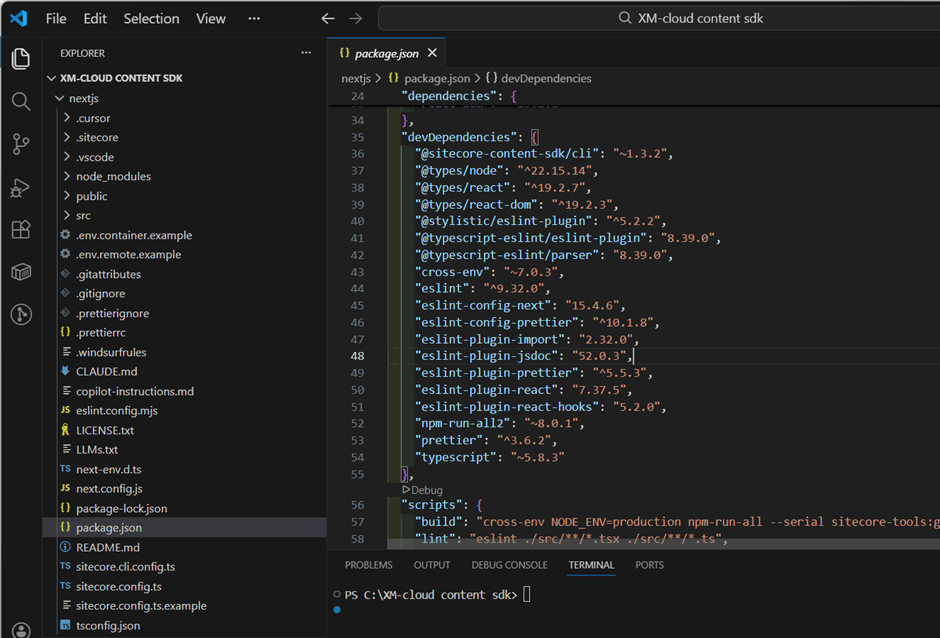This screenshot has width=940, height=638.
Task: Open the Search view in activity bar
Action: coord(21,102)
